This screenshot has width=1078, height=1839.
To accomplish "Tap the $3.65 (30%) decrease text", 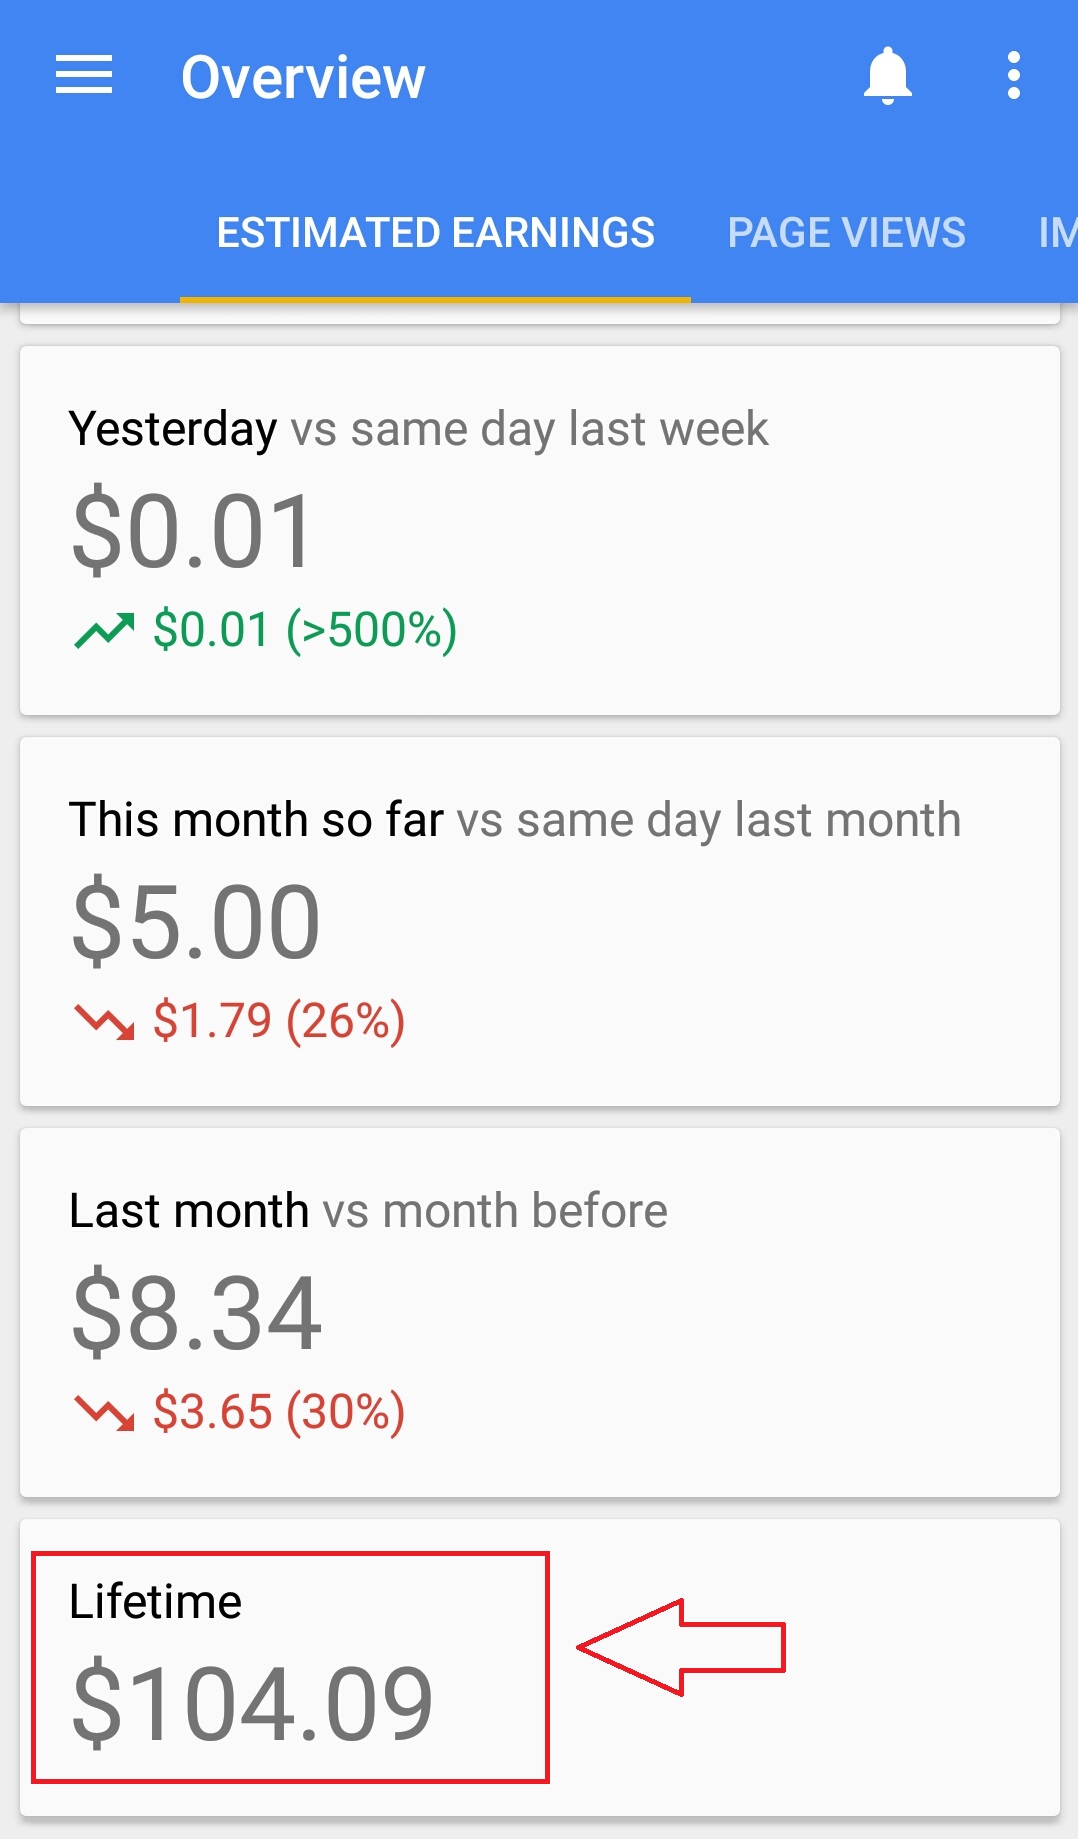I will point(278,1413).
